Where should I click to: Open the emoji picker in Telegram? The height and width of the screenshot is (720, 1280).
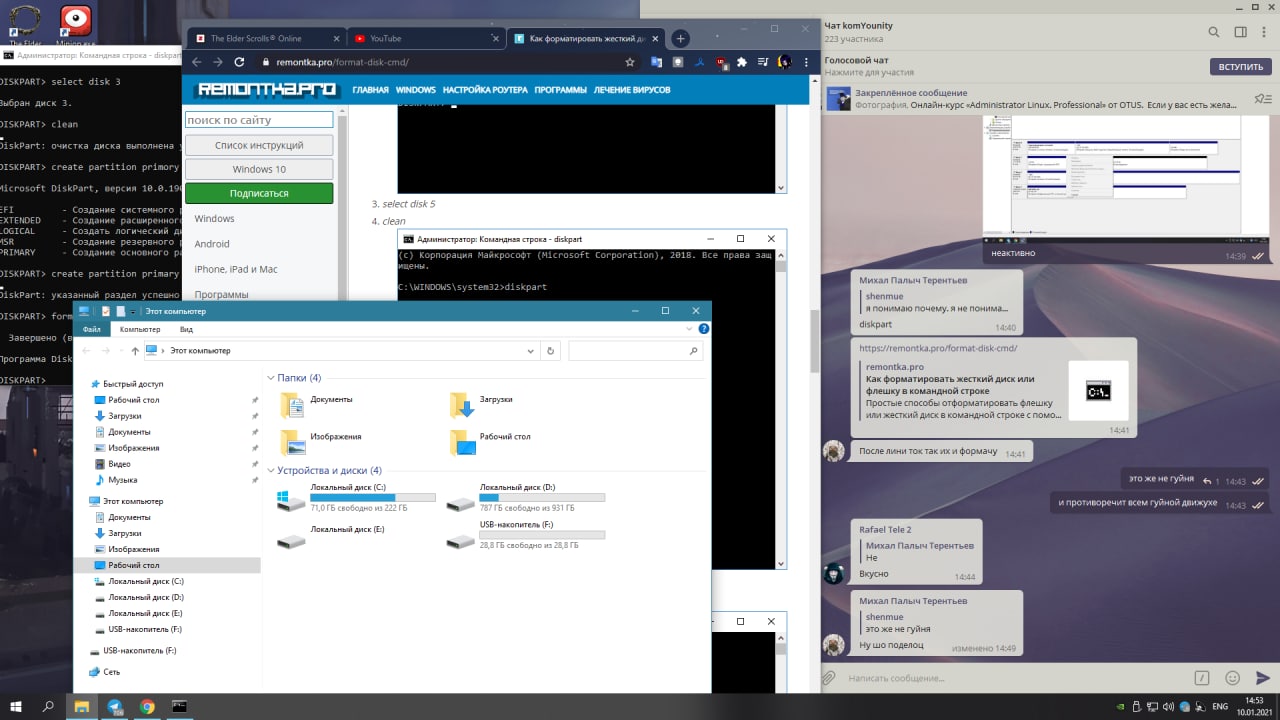[1232, 678]
